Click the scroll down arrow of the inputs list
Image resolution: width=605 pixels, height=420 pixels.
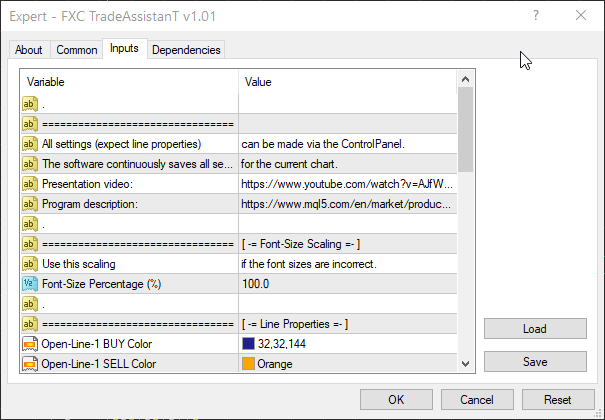[x=465, y=365]
